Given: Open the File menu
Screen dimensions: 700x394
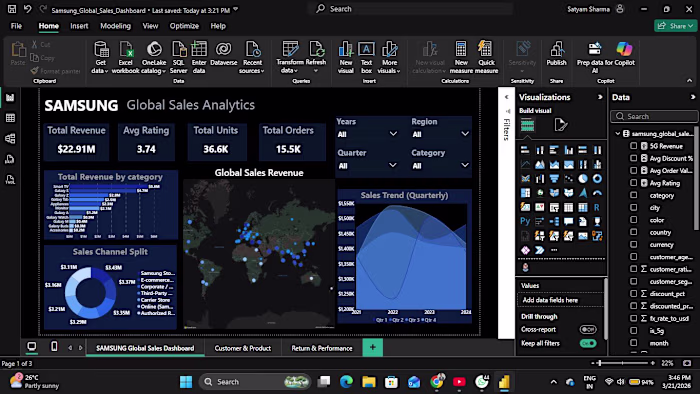Looking at the screenshot, I should 16,26.
